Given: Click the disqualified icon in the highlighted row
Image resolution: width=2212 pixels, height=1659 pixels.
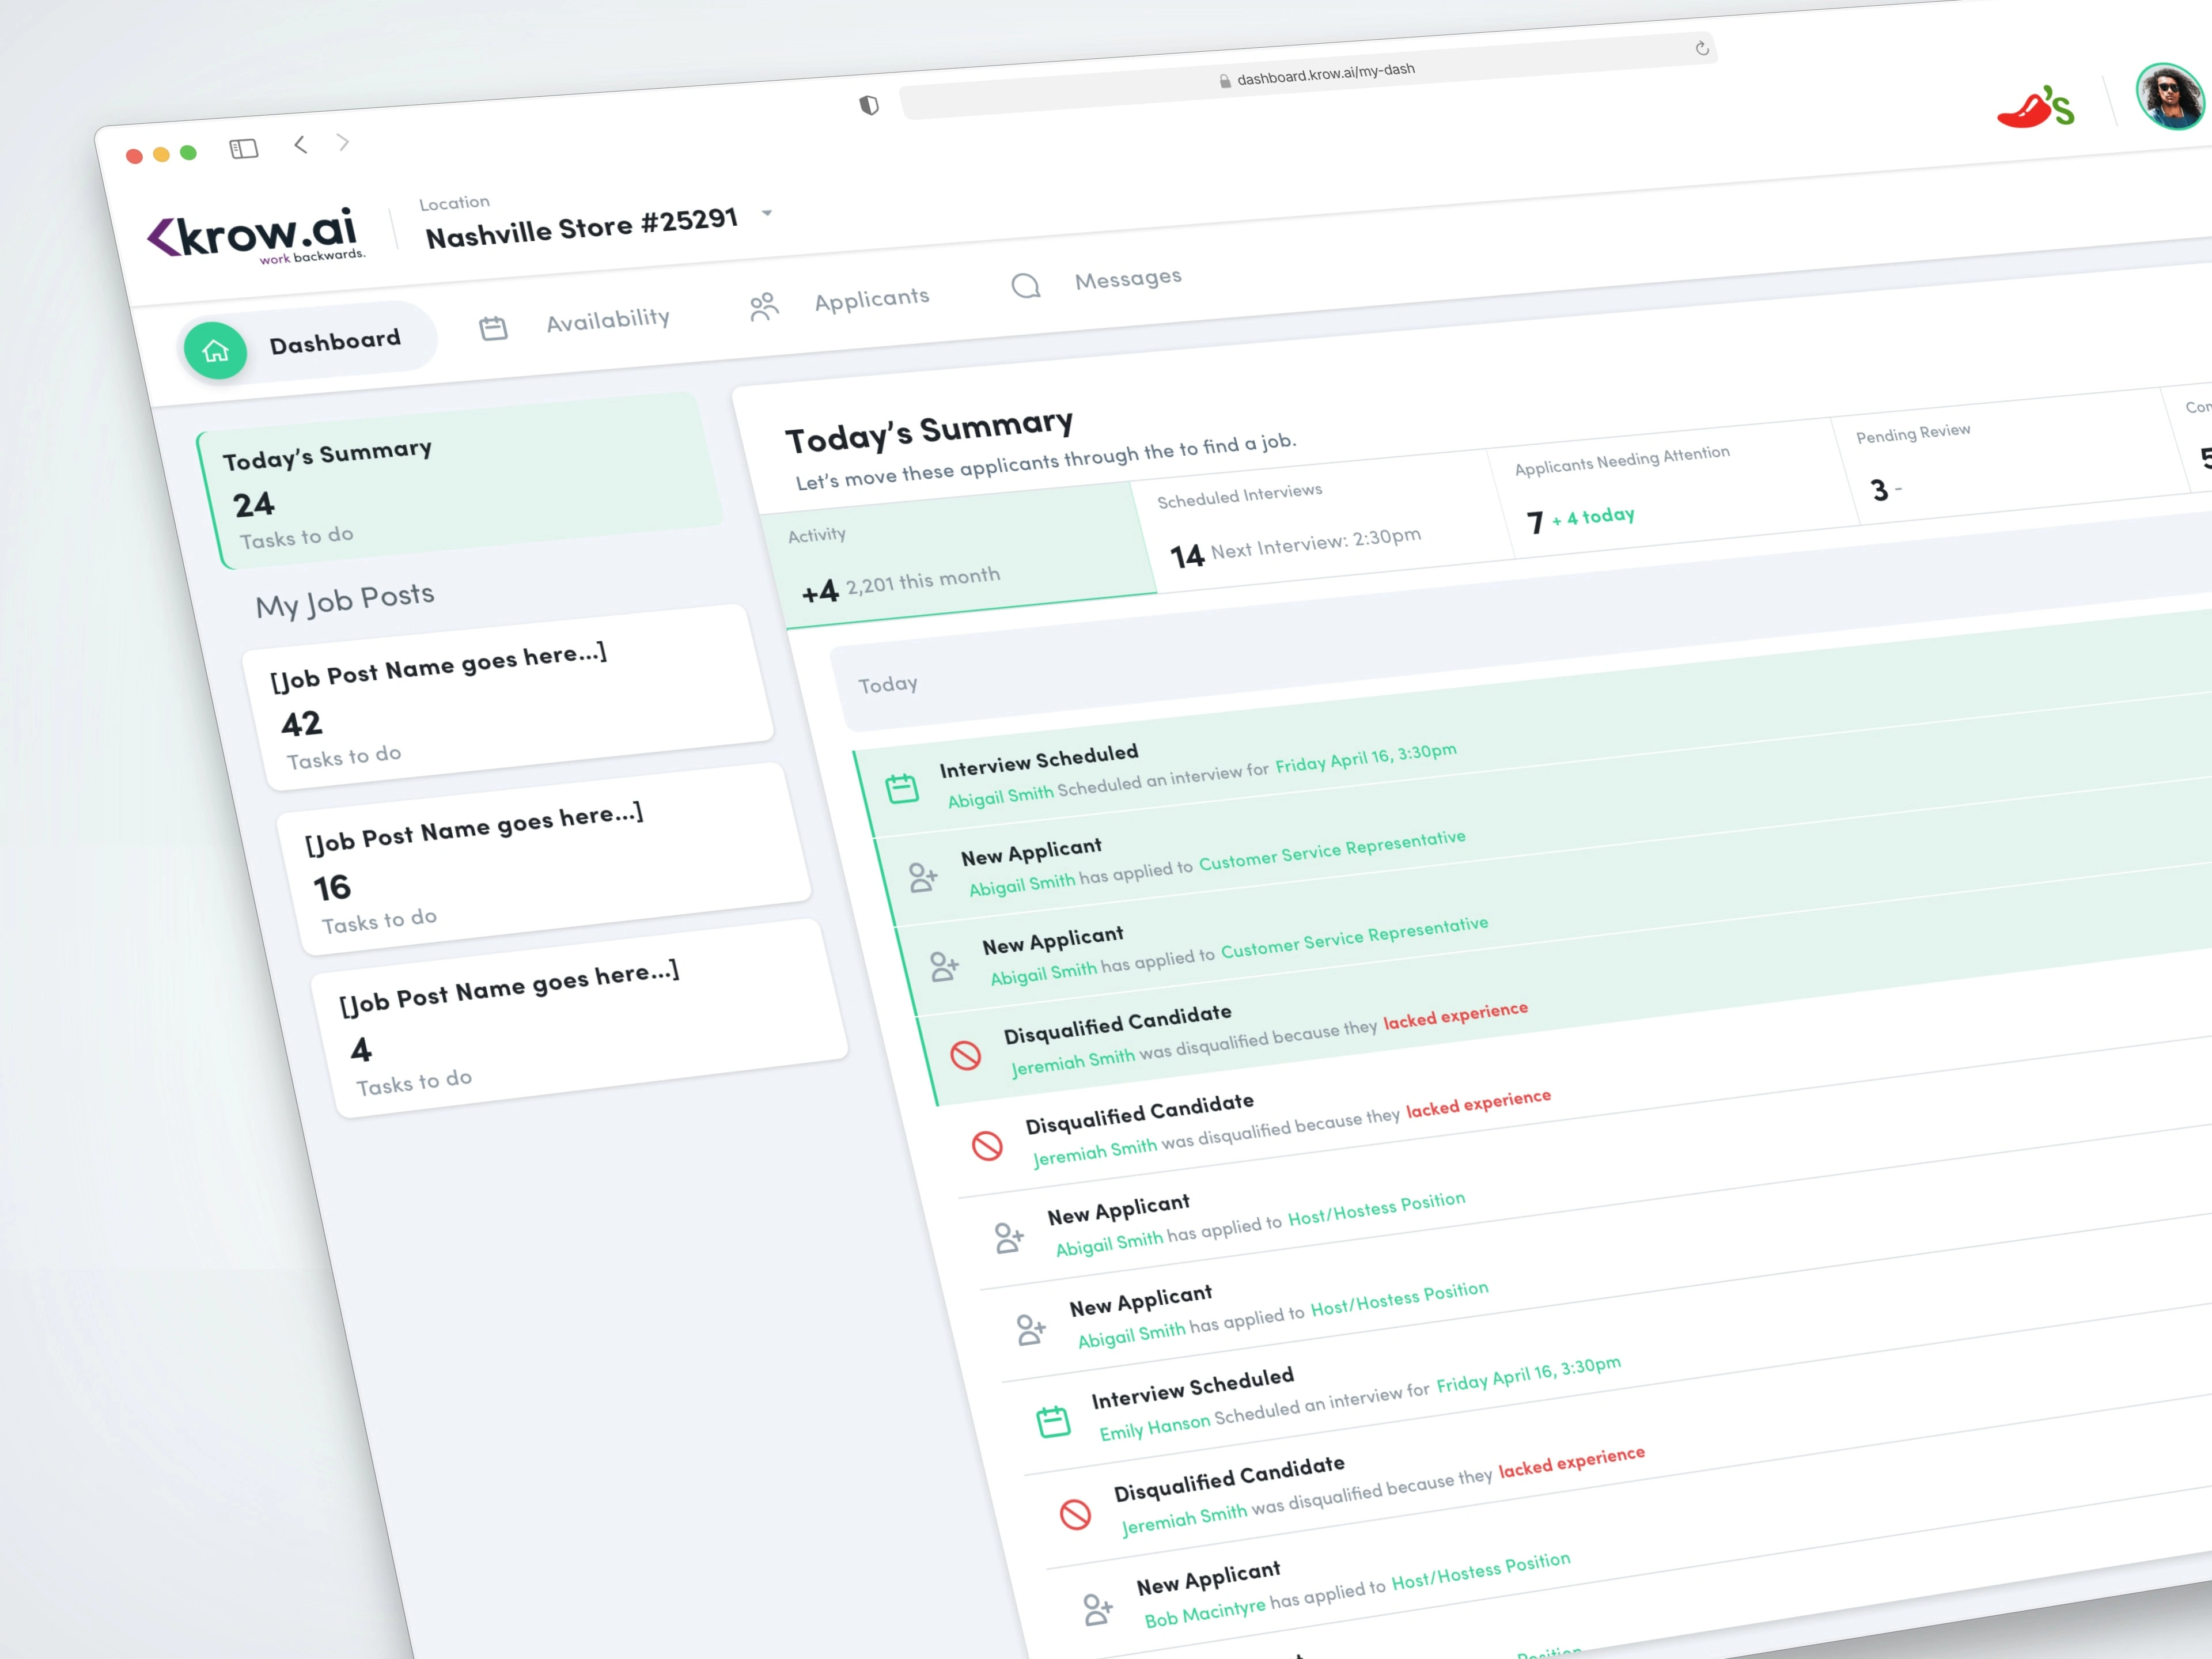Looking at the screenshot, I should 965,1055.
